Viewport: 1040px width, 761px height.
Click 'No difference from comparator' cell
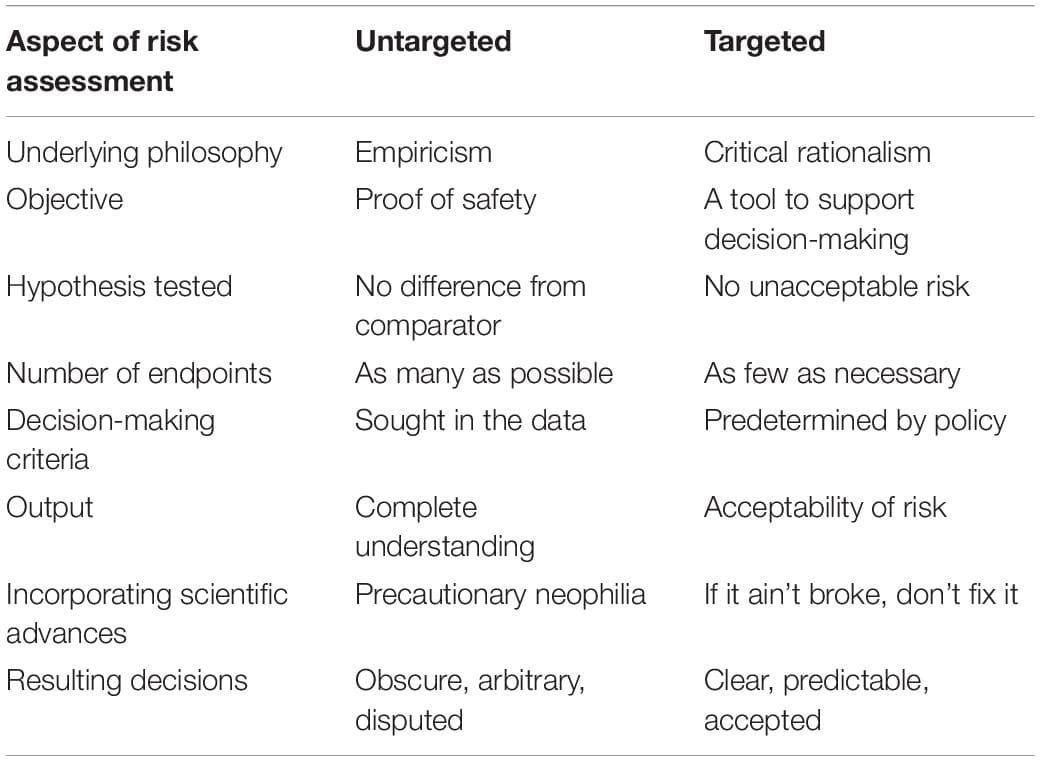(x=470, y=305)
